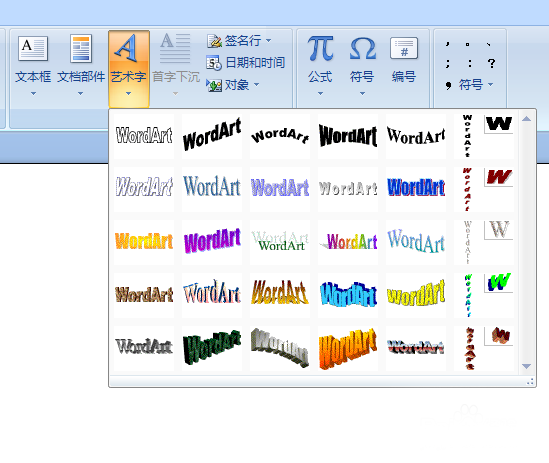Click the 公式 pi equation icon
The width and height of the screenshot is (549, 463).
pyautogui.click(x=320, y=49)
